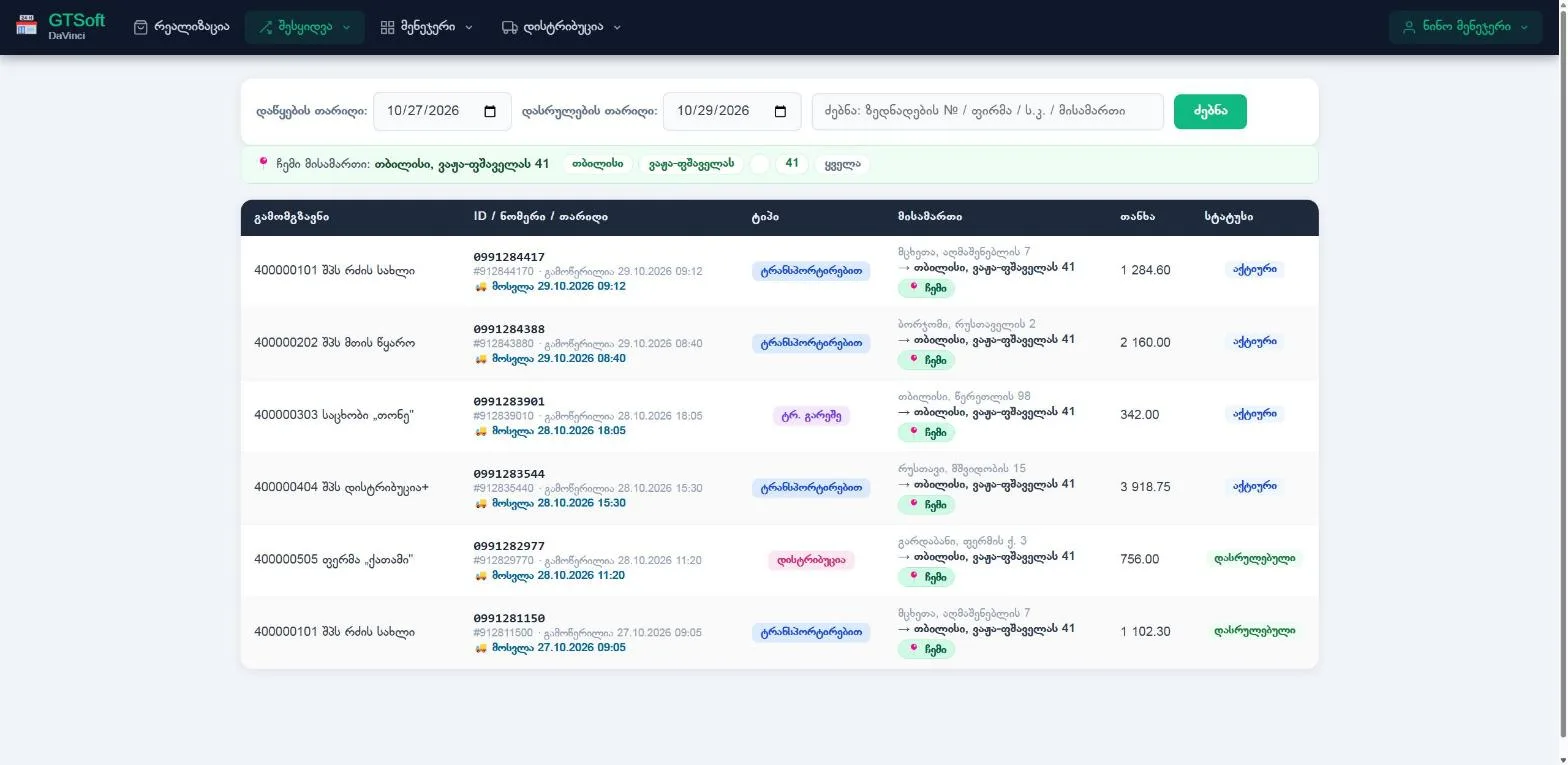The width and height of the screenshot is (1568, 765).
Task: Select the 41 address filter chip
Action: point(791,163)
